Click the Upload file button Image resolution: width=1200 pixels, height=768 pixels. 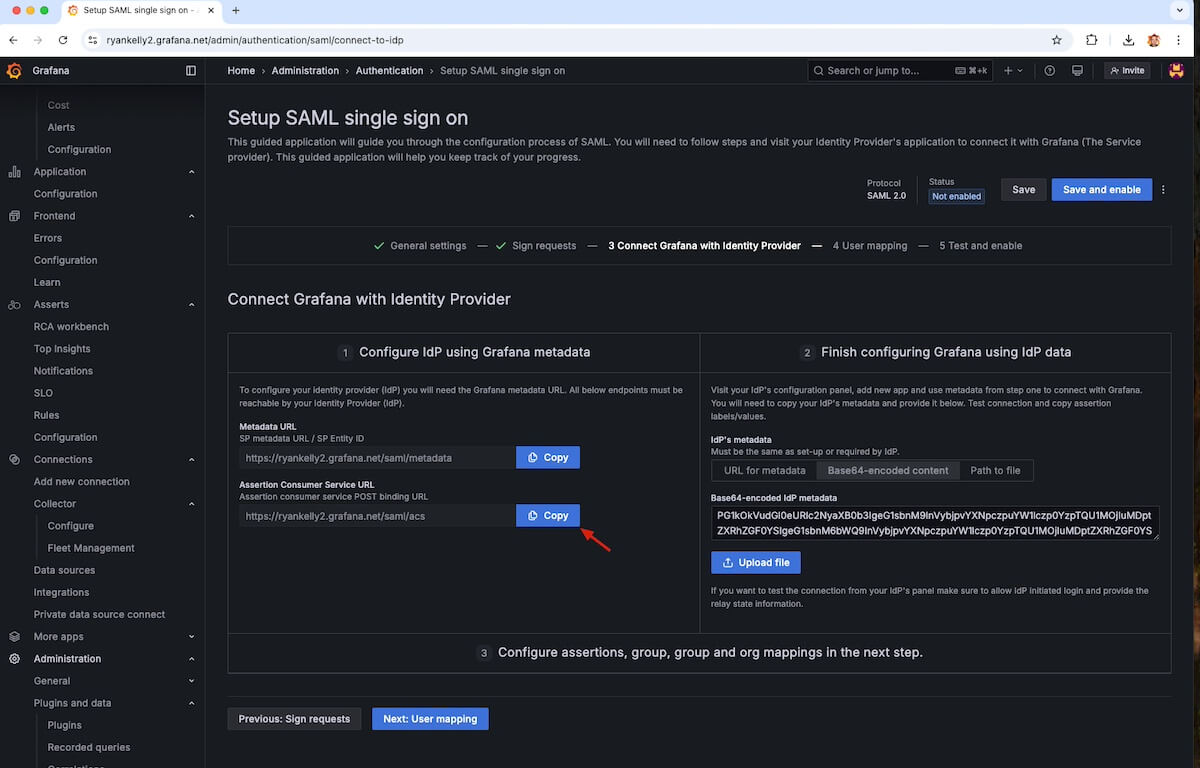coord(756,562)
